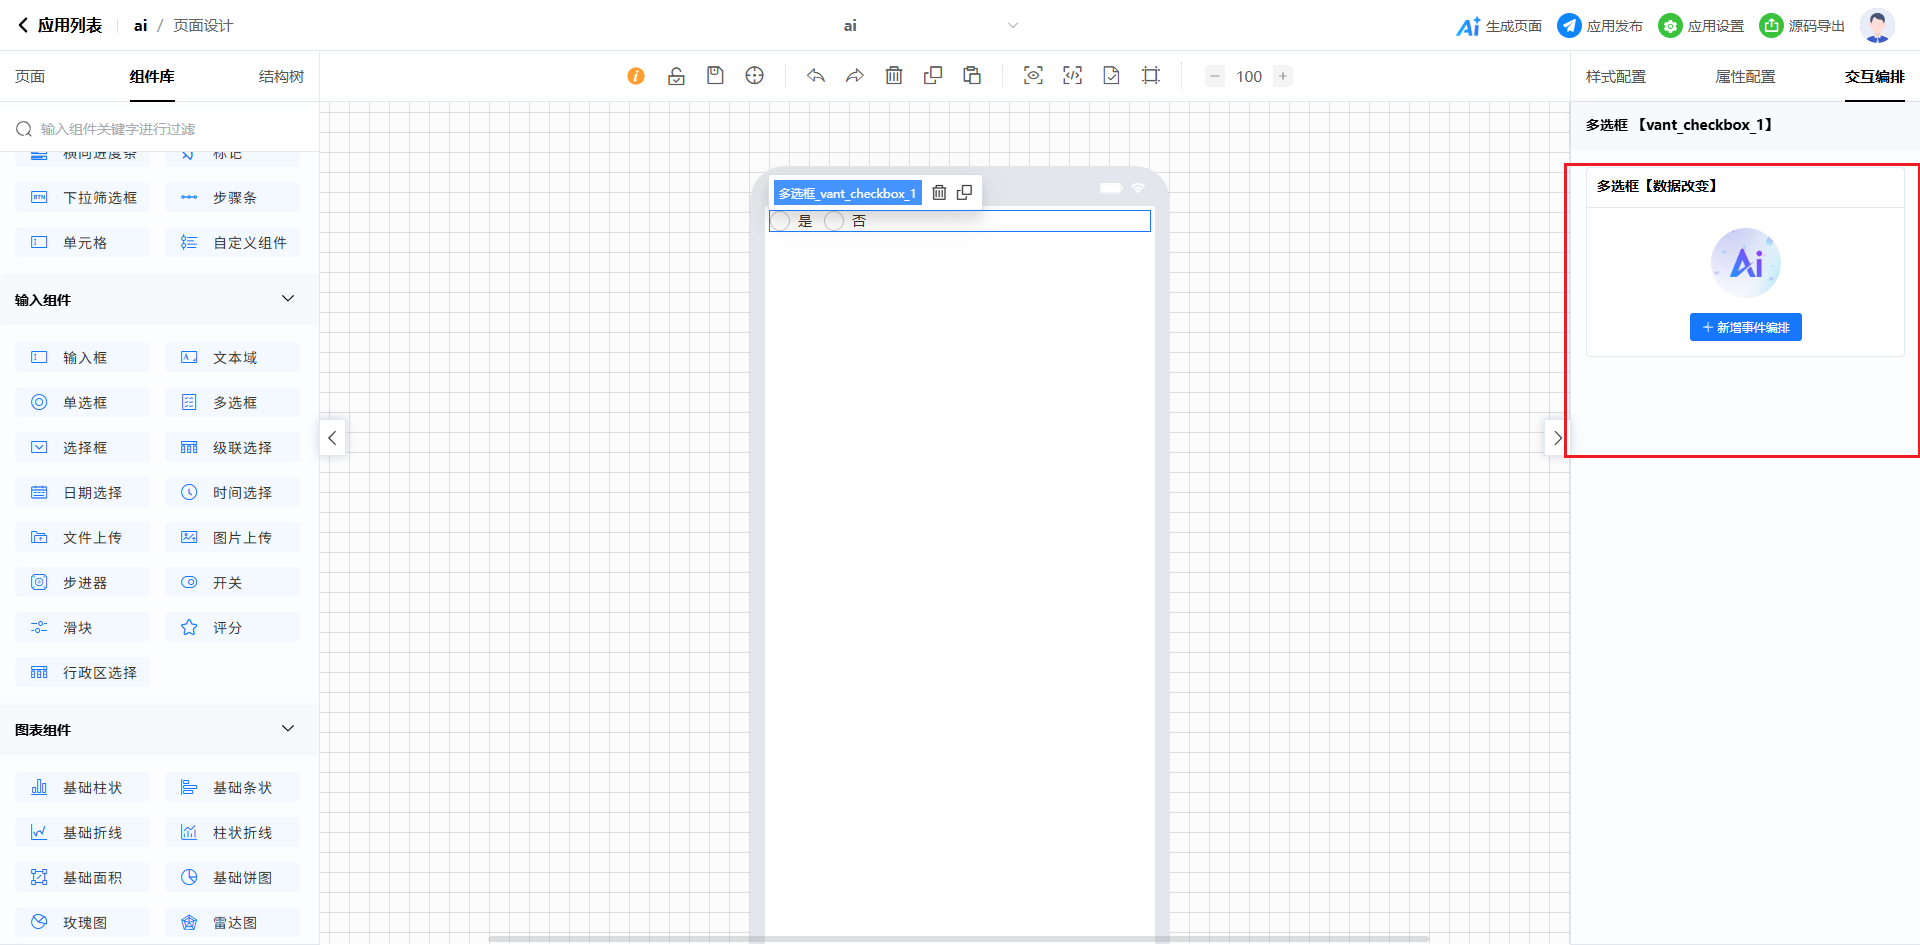Open the preview eye icon
1920x945 pixels.
coord(1033,76)
